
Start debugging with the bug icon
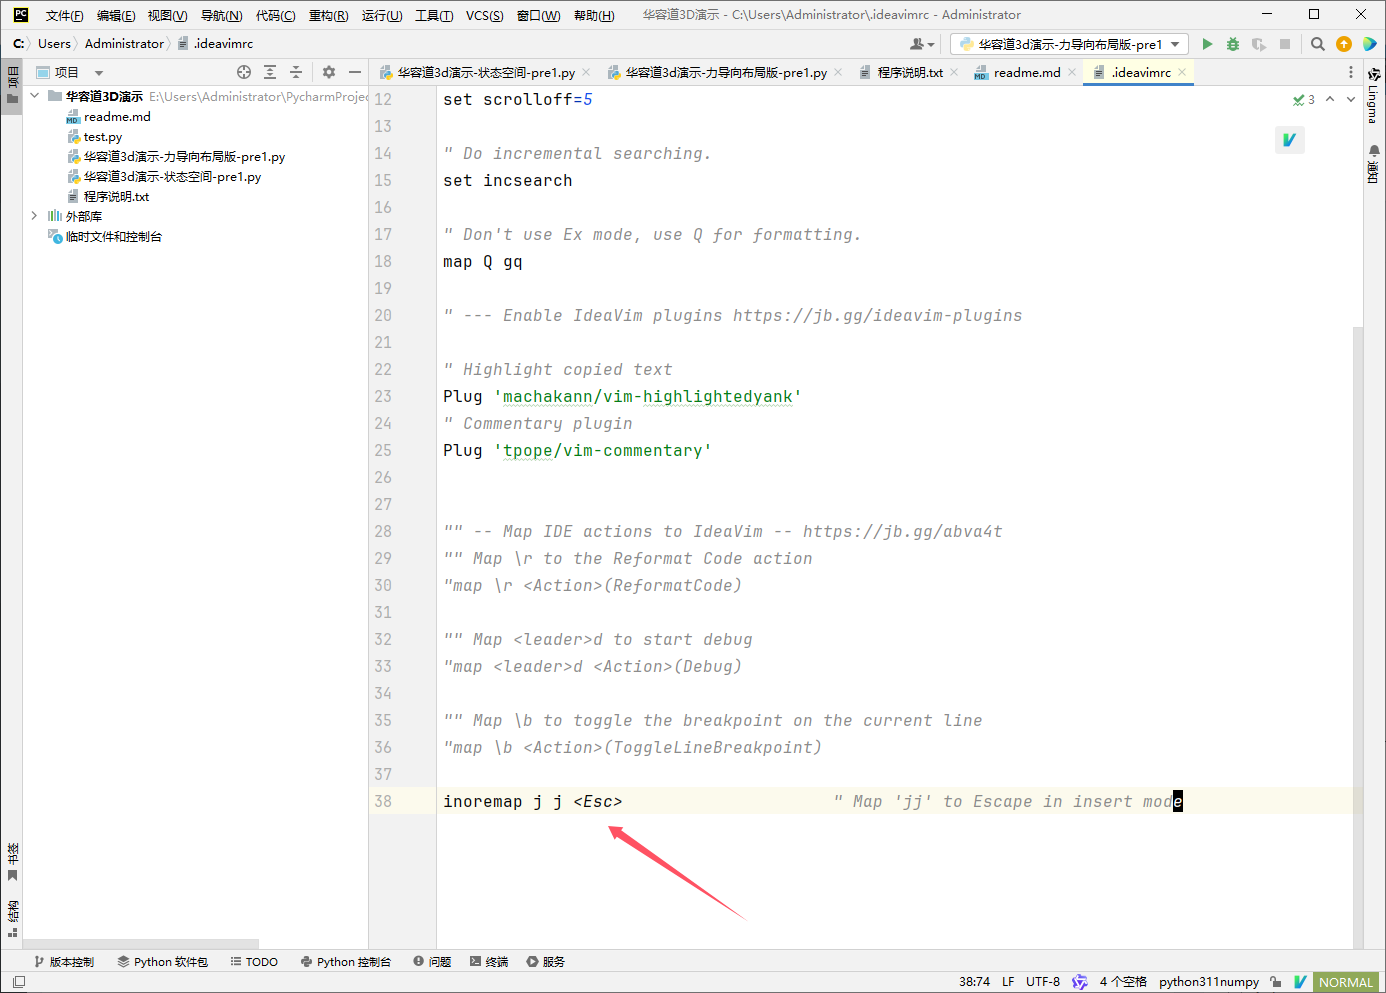[1233, 44]
